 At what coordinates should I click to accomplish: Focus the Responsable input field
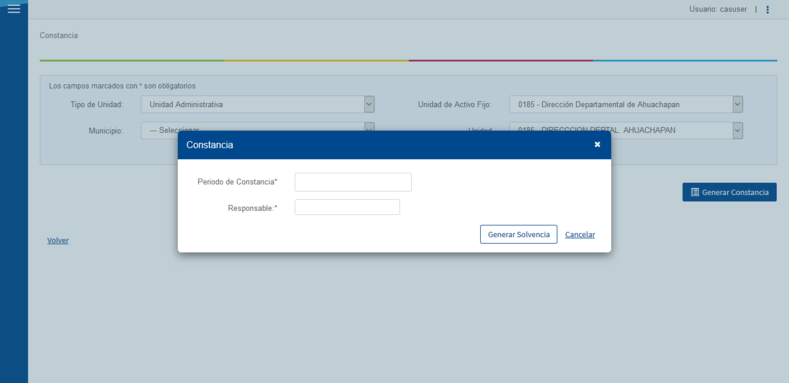point(347,207)
